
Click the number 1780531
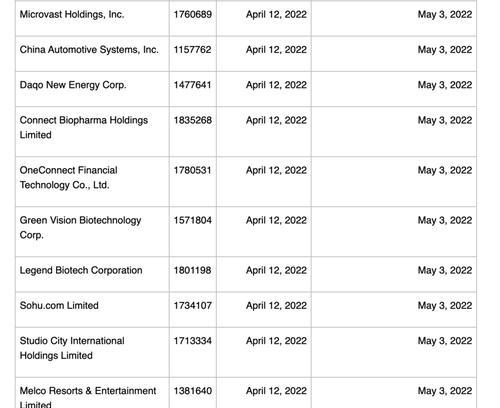(192, 170)
